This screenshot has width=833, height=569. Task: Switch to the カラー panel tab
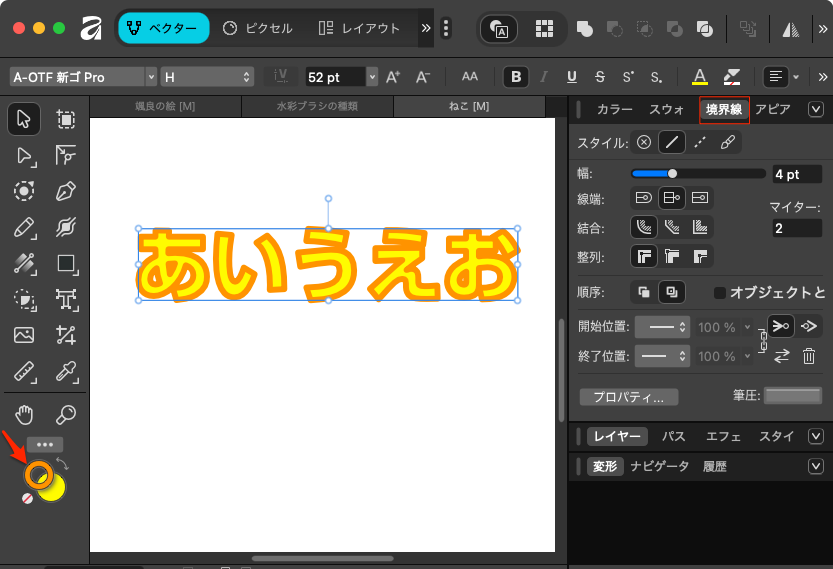point(614,110)
